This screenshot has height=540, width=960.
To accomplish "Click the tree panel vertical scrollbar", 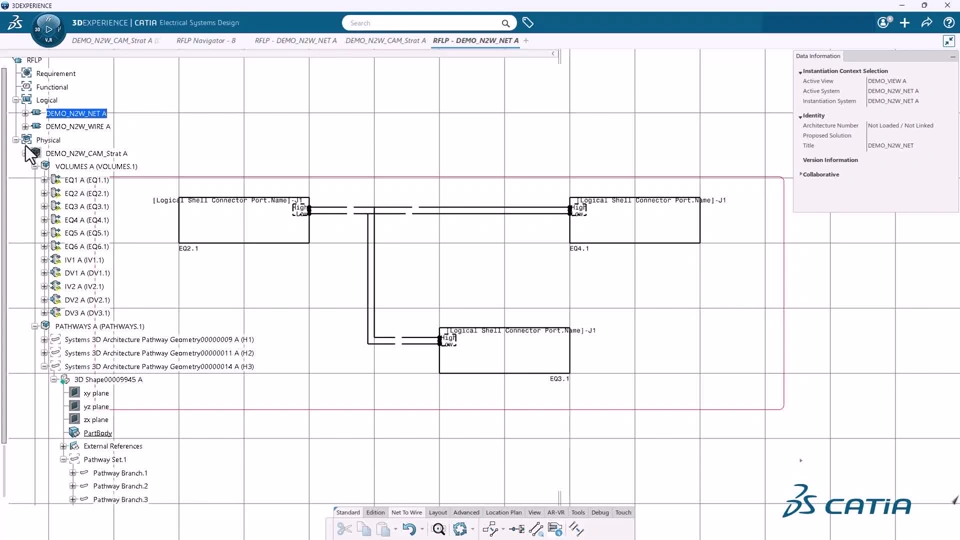I will click(x=4, y=254).
